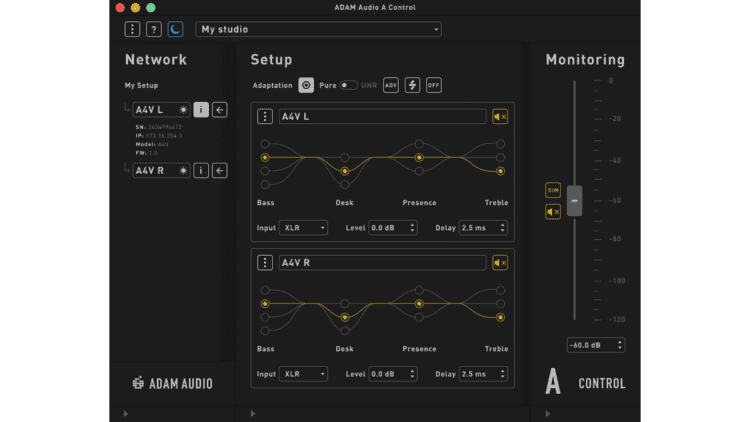
Task: Select the active Treble cut node for A4V L
Action: 500,171
